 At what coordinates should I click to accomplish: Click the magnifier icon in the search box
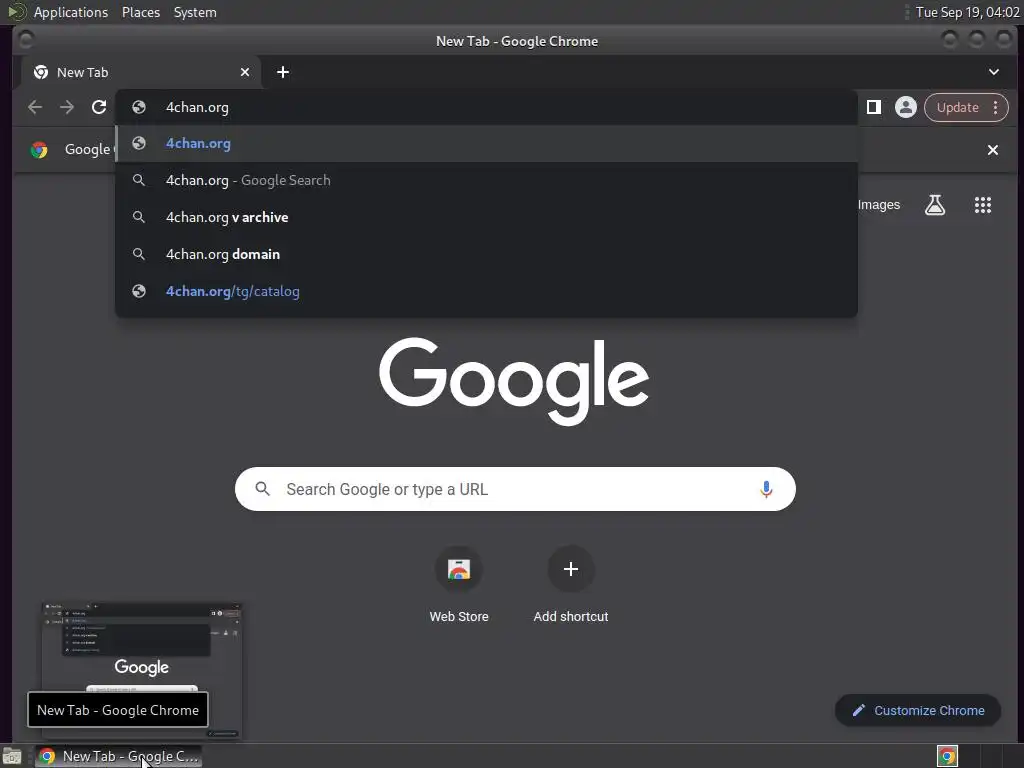(263, 489)
